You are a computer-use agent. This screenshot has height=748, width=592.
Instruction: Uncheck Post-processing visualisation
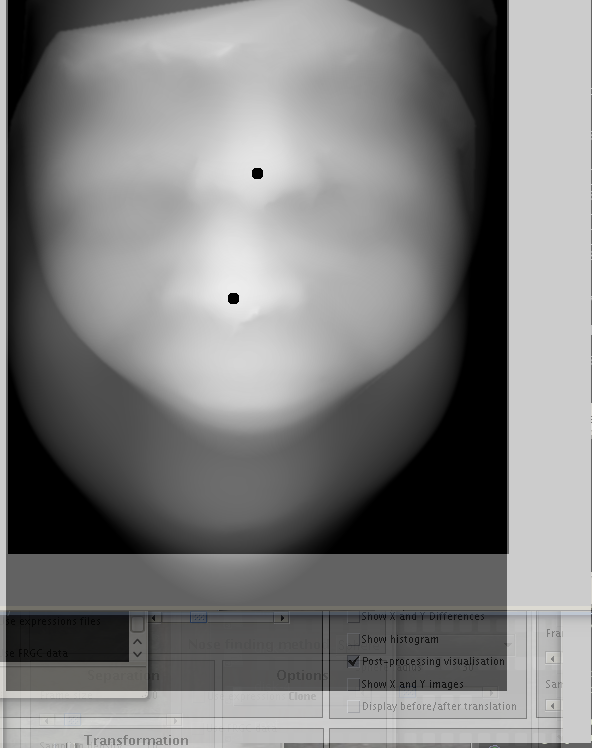353,661
